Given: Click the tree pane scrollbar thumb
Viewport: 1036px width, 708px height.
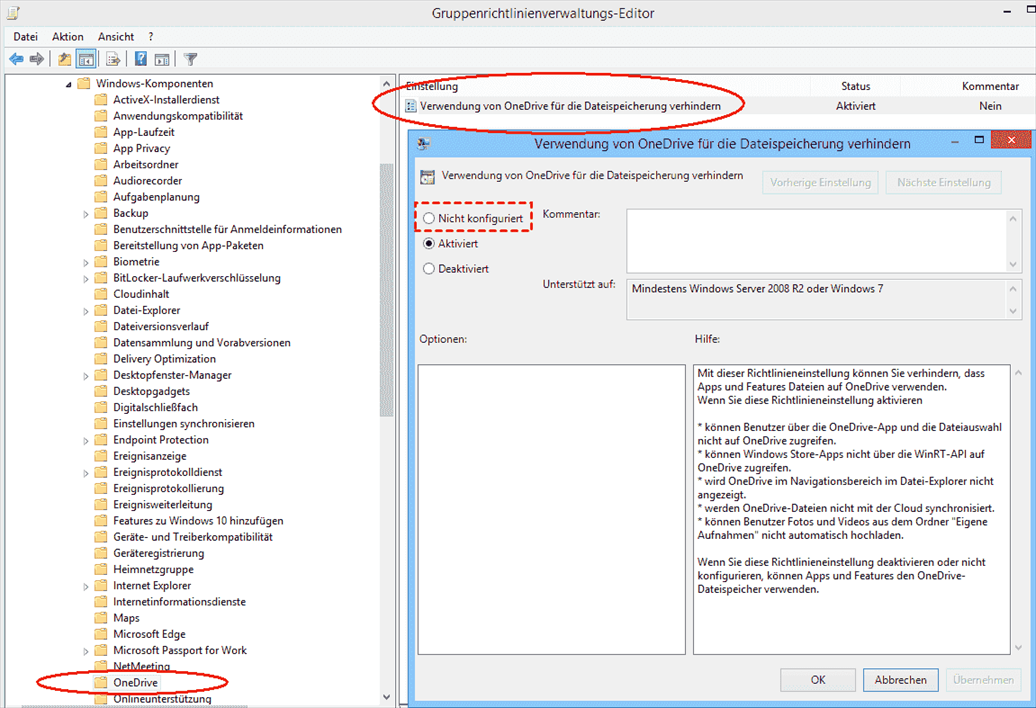Looking at the screenshot, I should pyautogui.click(x=387, y=289).
